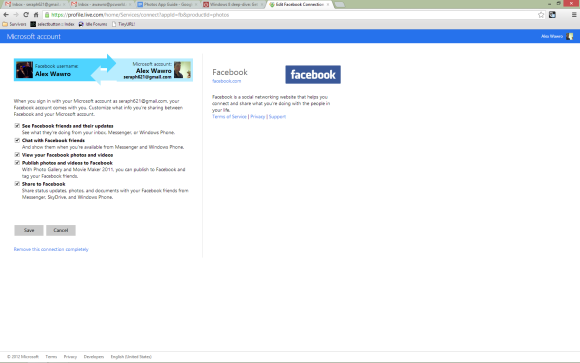Open the footer Privacy link
Screen dimensions: 580x363
(x=70, y=357)
